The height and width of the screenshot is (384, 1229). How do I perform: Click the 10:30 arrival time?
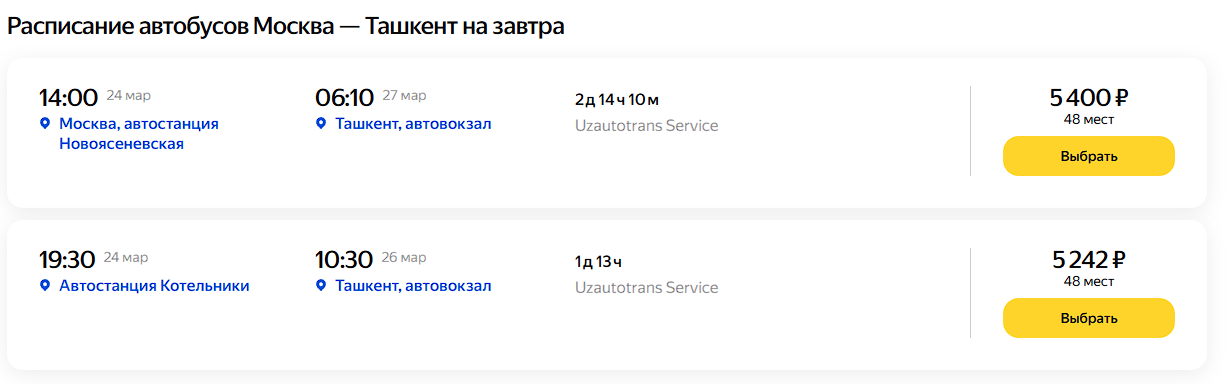pos(344,260)
